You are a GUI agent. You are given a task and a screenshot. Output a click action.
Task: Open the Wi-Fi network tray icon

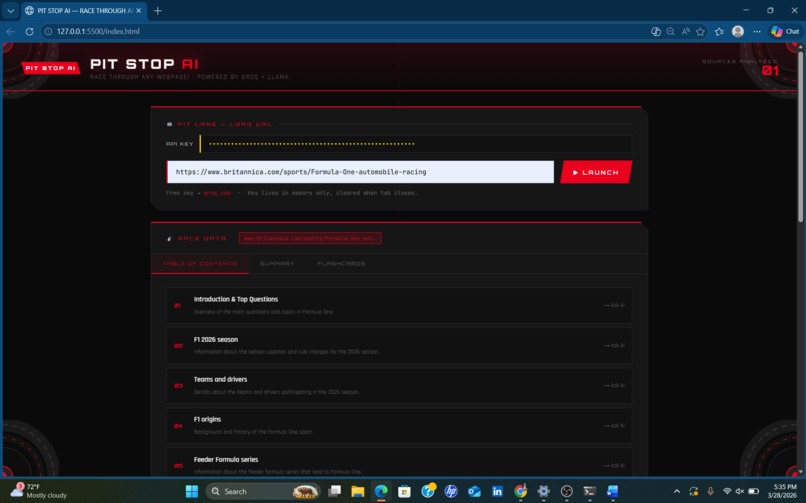727,491
